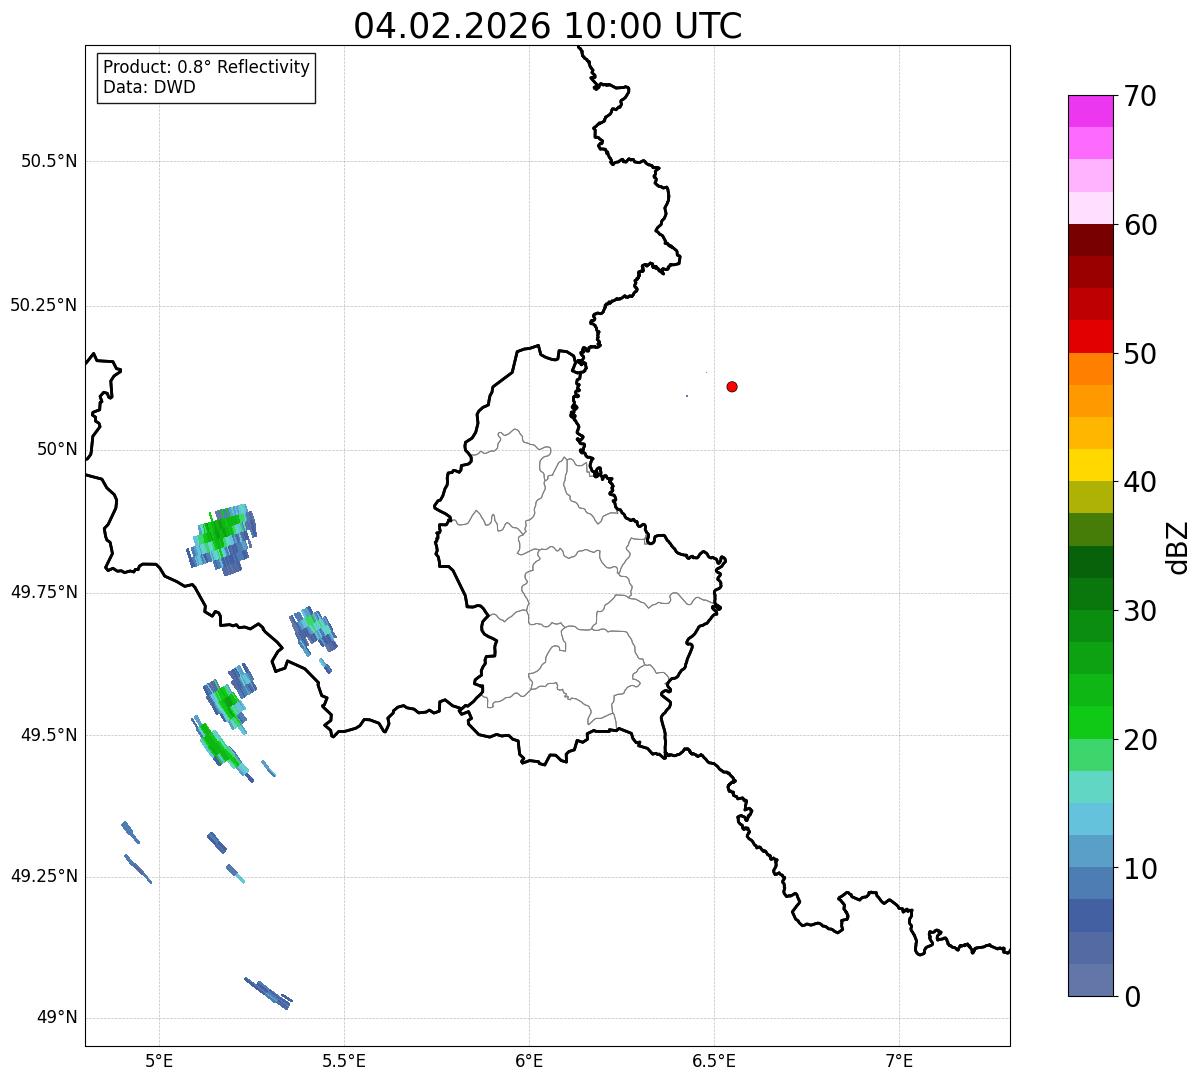Click the 'Product: 0.8° Reflectivity' text
Viewport: 1202px width, 1081px height.
pos(207,67)
